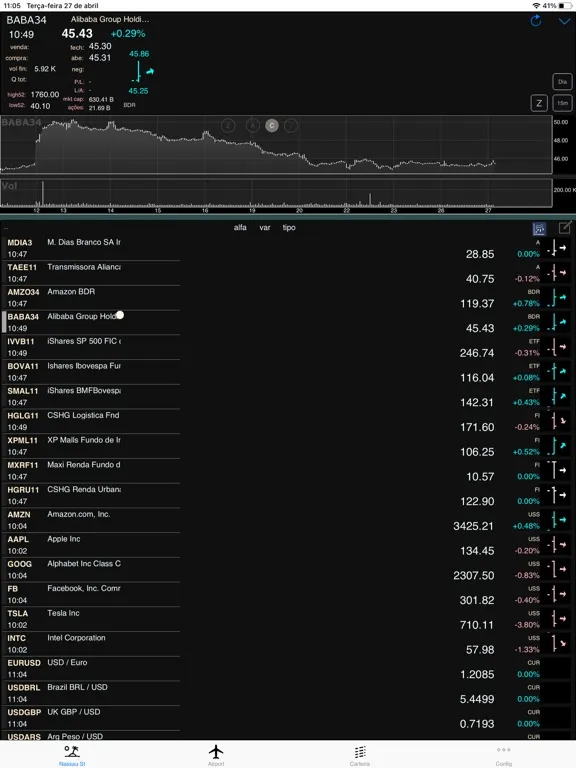Tap the battery indicator in status bar

click(565, 5)
